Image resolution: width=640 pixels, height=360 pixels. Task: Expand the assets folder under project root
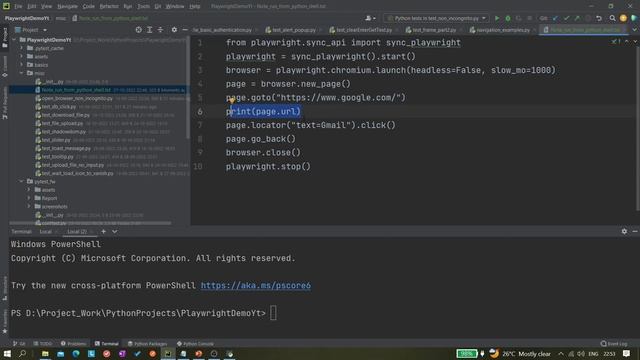click(x=22, y=56)
